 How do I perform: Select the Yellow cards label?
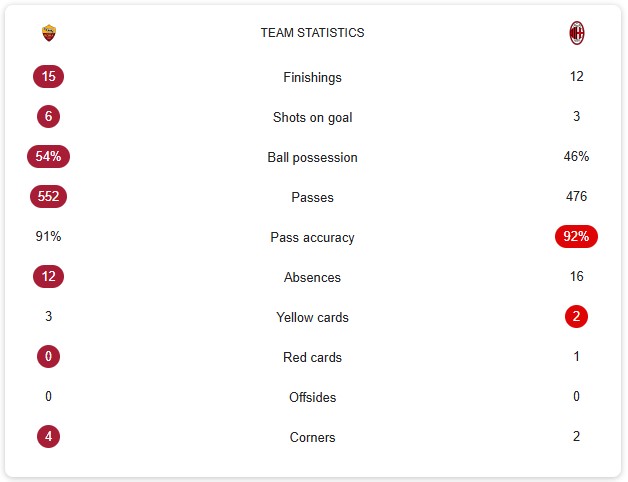click(312, 317)
